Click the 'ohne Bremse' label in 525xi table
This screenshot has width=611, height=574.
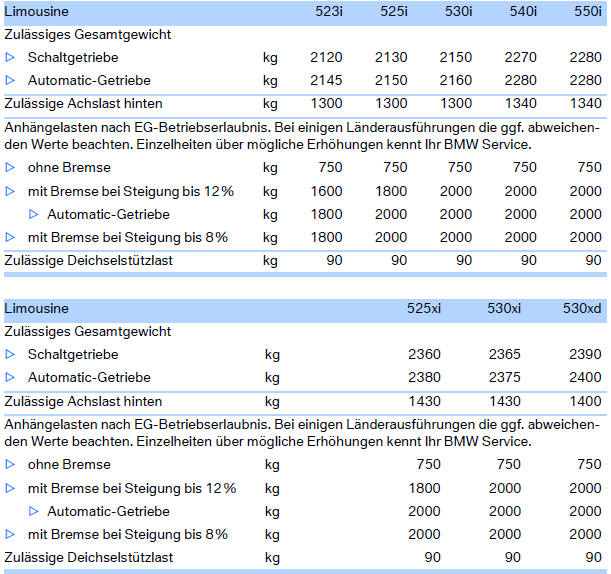pyautogui.click(x=69, y=464)
